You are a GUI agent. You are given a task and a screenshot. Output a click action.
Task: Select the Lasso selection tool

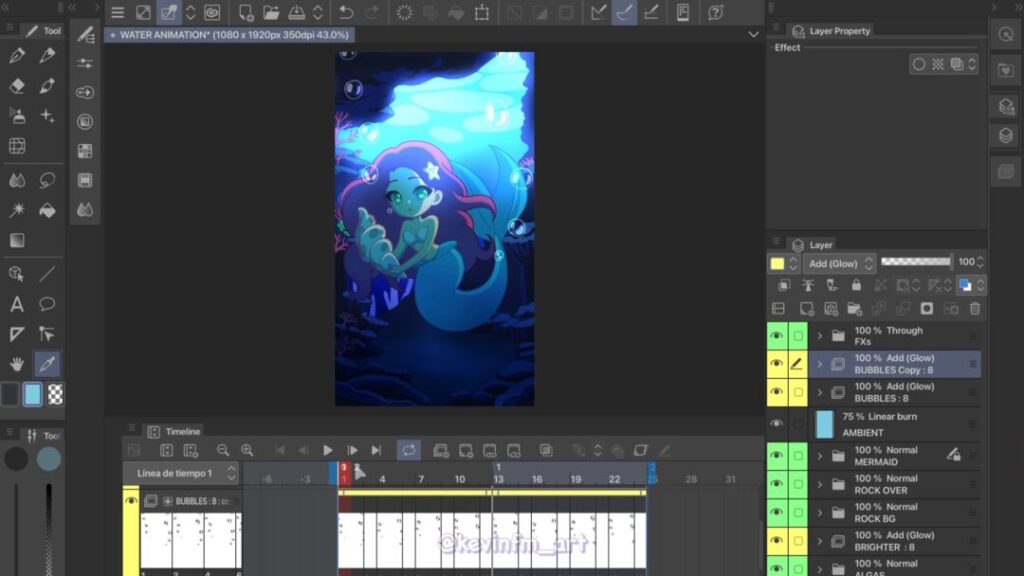click(x=47, y=180)
